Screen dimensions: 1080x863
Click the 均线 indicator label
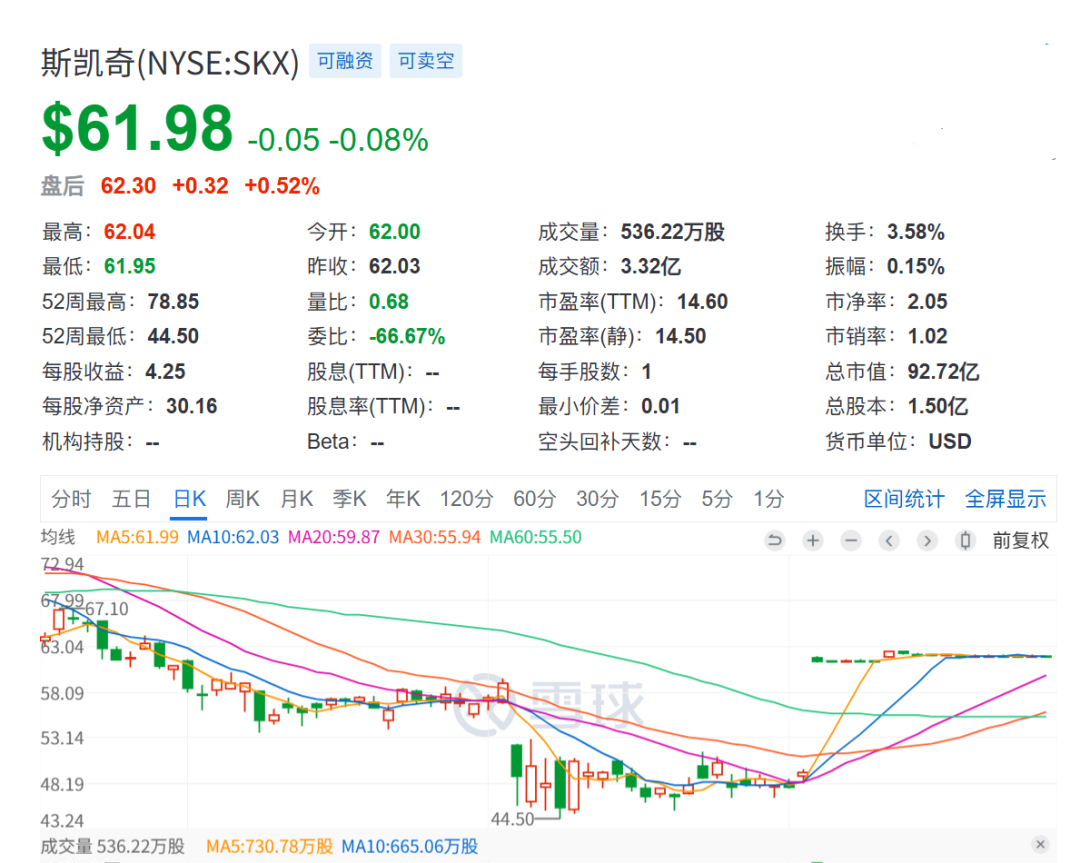(58, 537)
